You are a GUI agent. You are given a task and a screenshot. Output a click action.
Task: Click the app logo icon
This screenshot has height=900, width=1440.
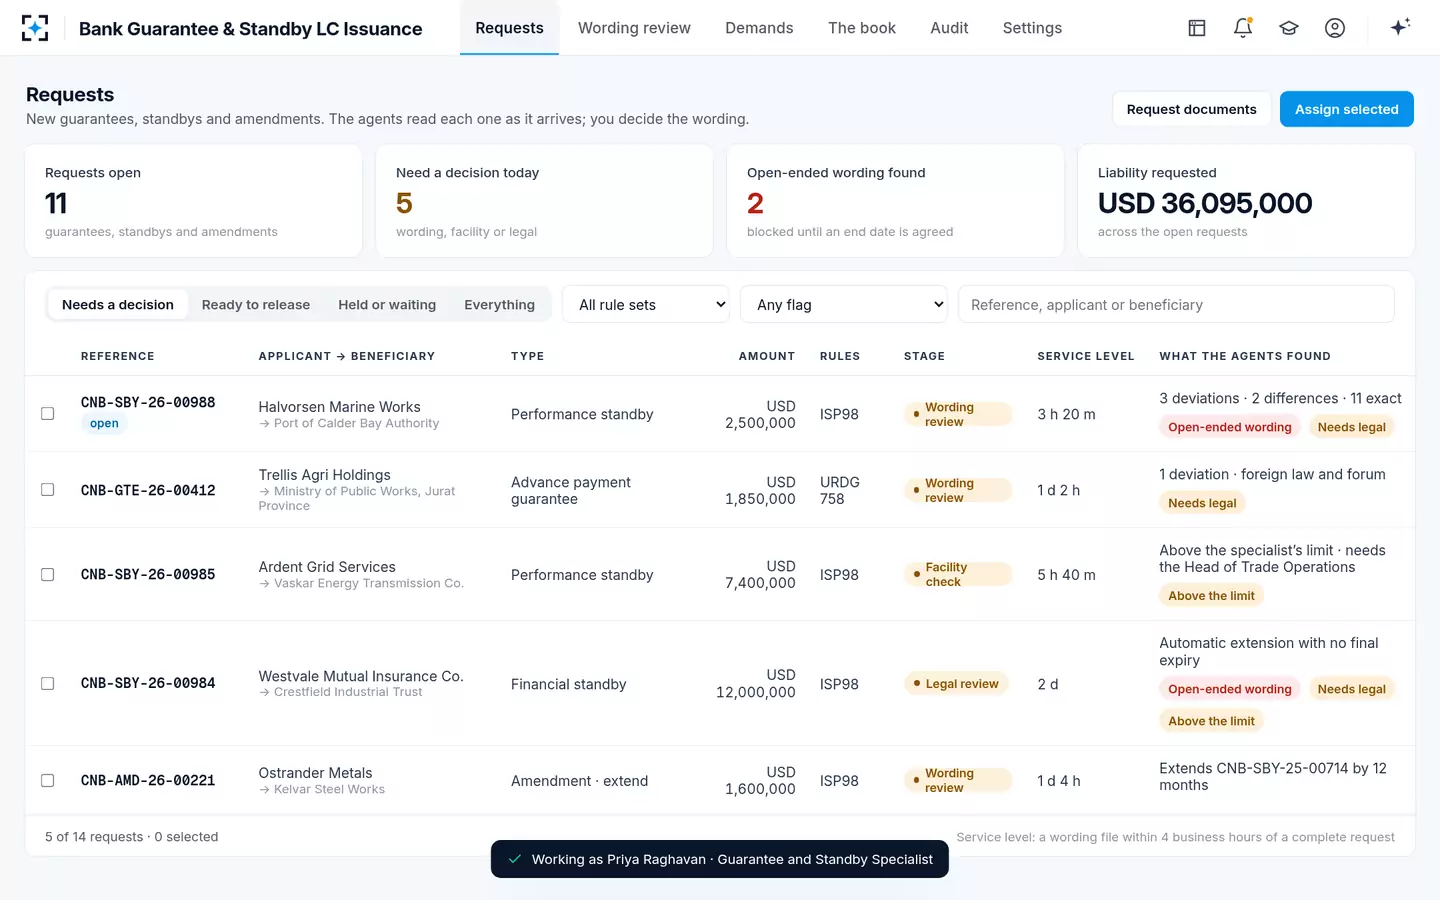(35, 28)
